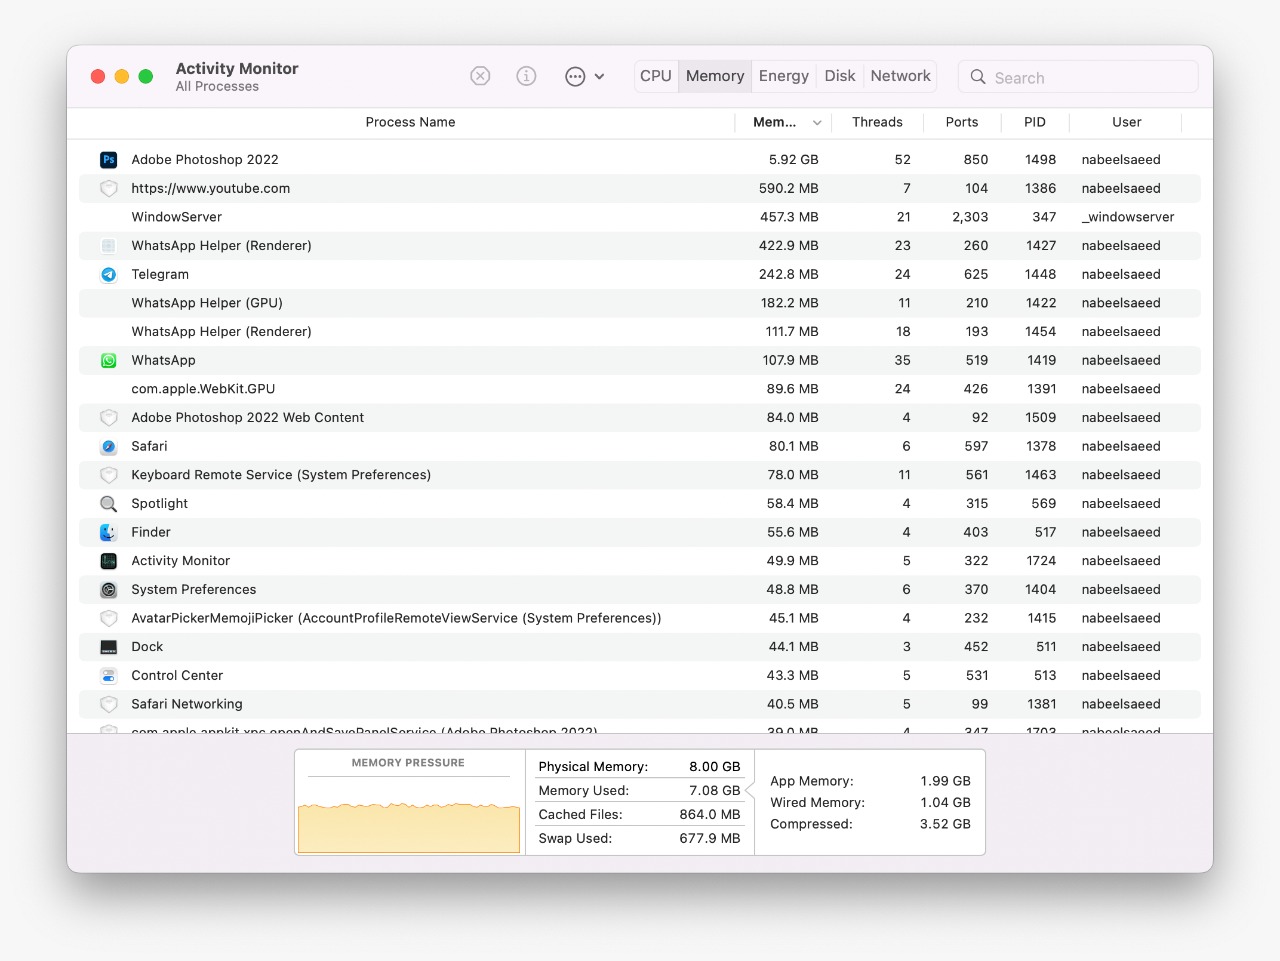Select the Memory tab
This screenshot has width=1280, height=961.
coord(715,76)
